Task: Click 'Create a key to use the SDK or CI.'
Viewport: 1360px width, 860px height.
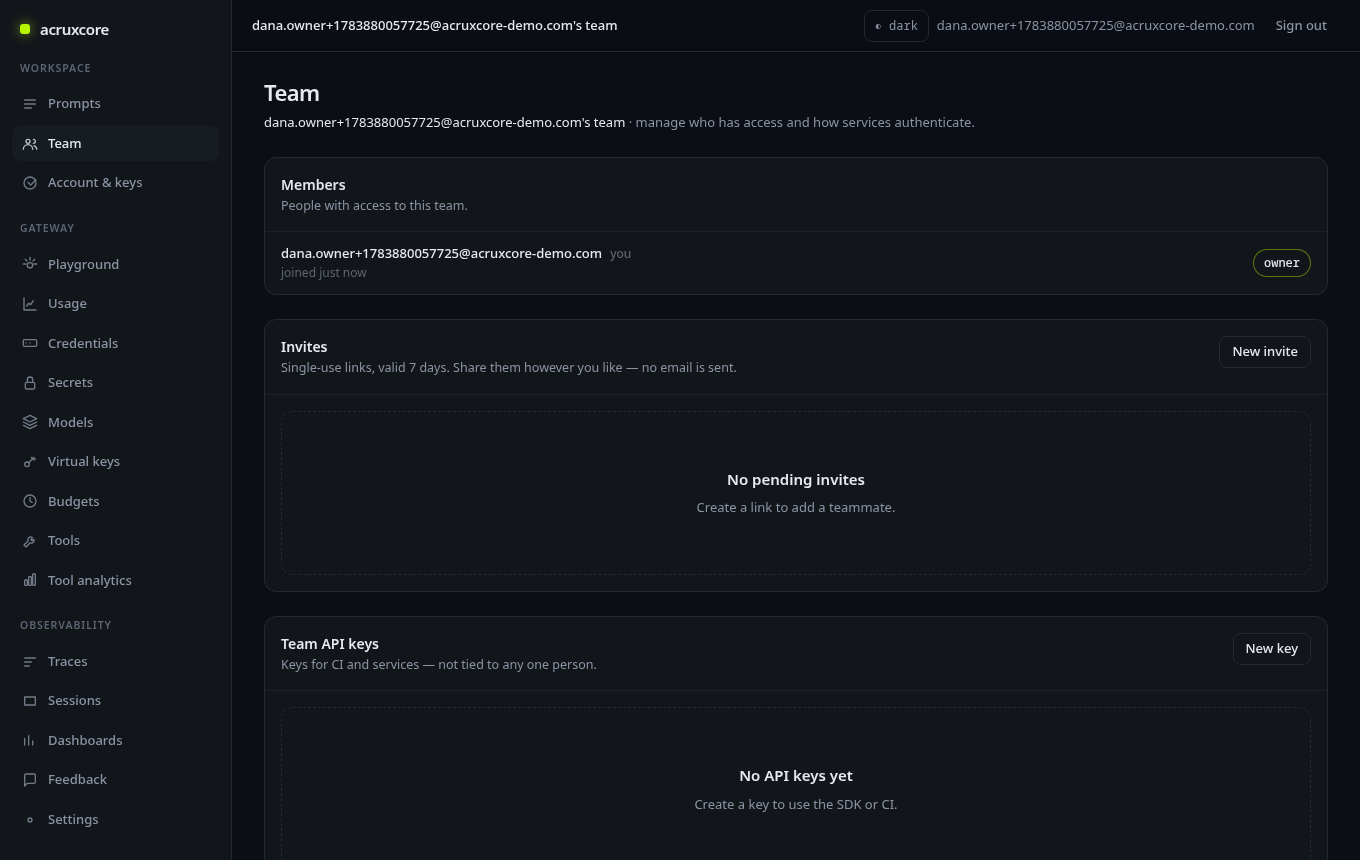Action: [796, 805]
